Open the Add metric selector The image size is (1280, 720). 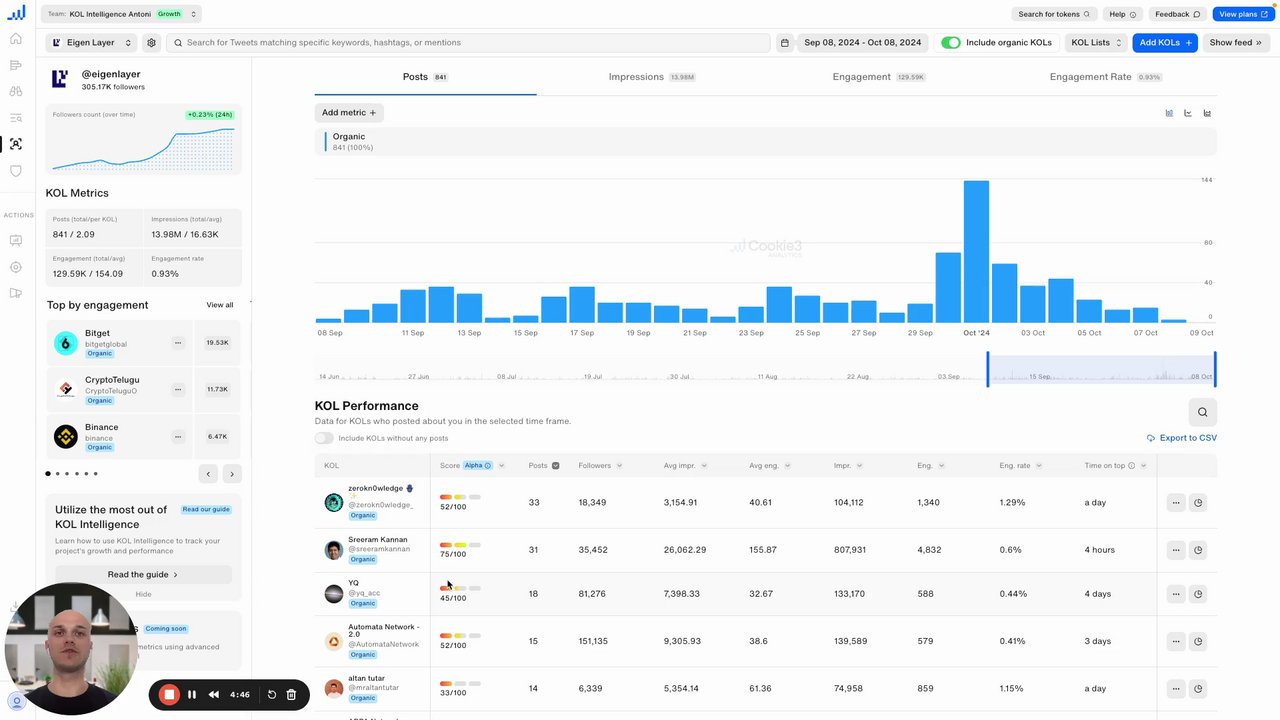[349, 113]
